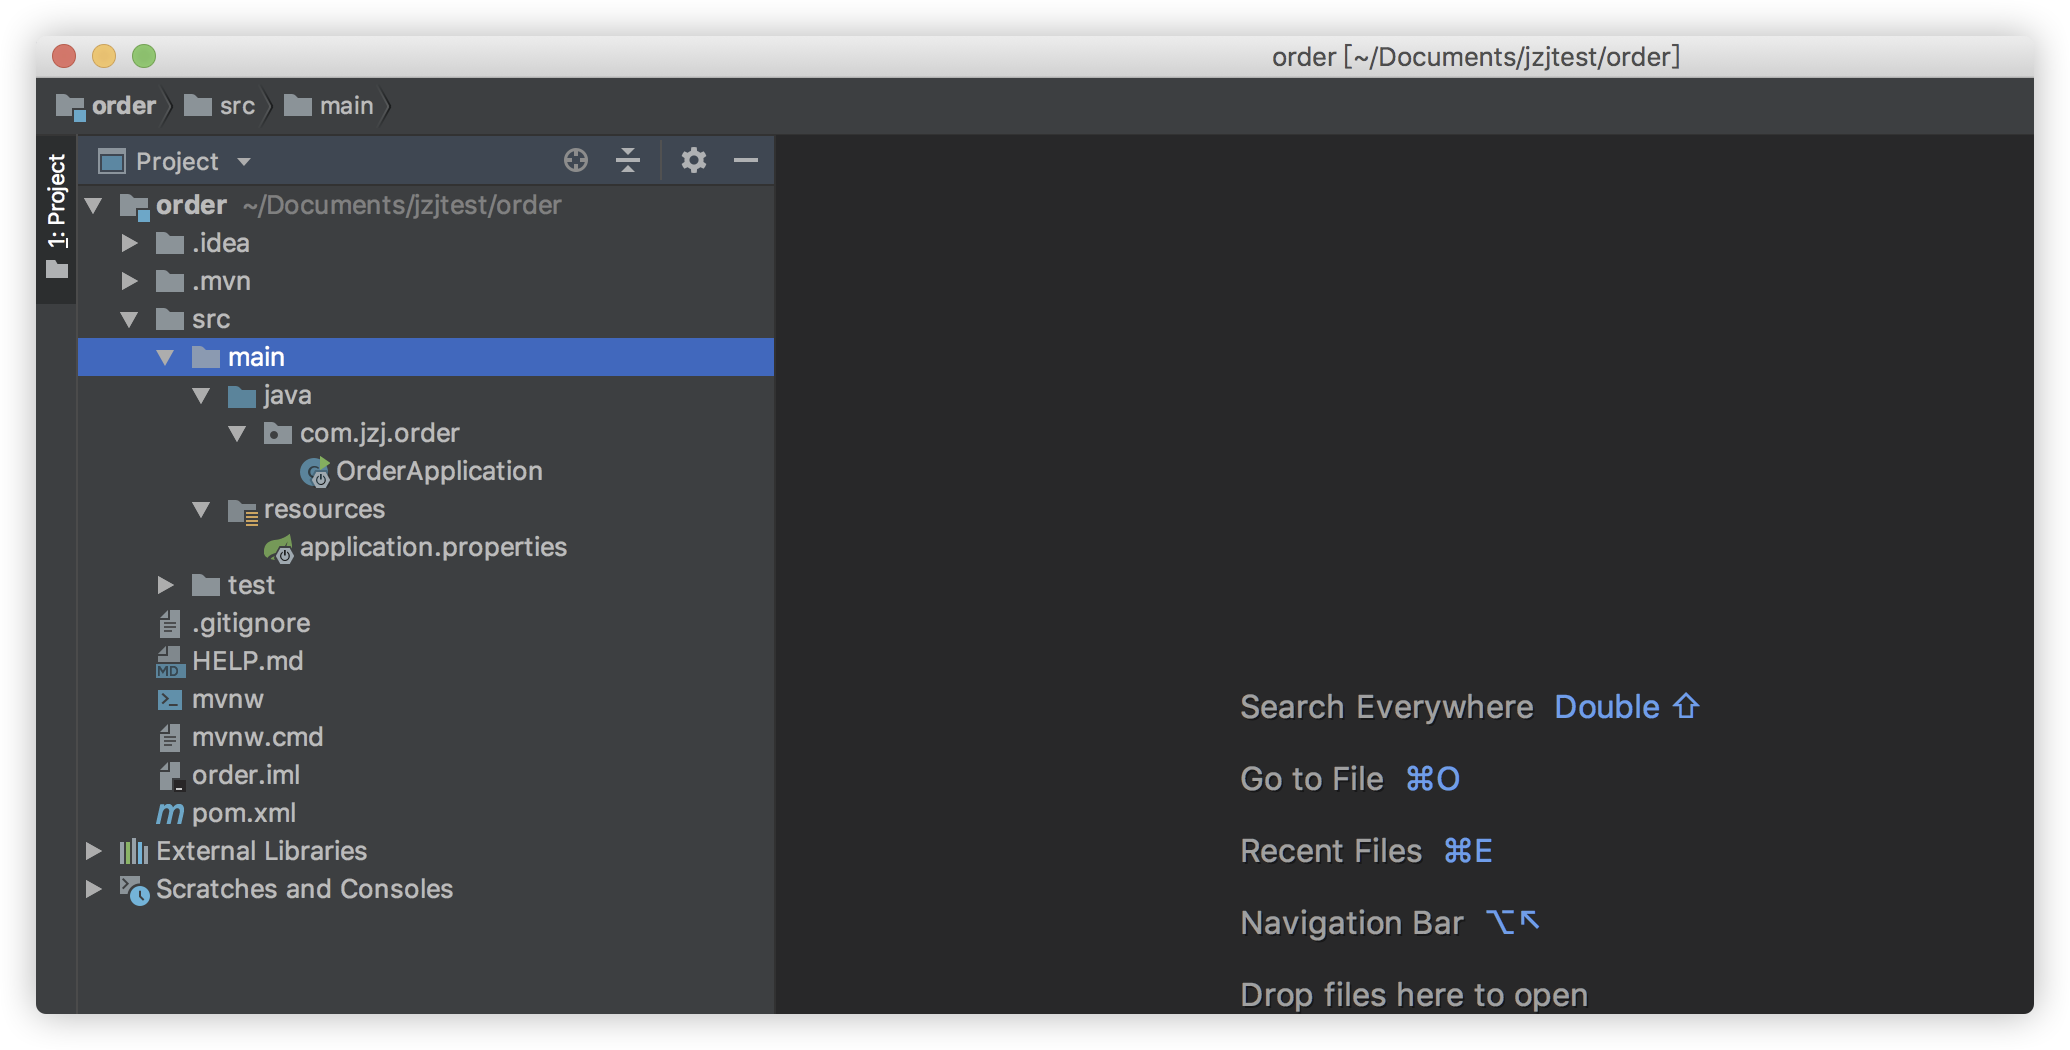The height and width of the screenshot is (1050, 2070).
Task: Click the pom.xml Maven icon
Action: point(170,814)
